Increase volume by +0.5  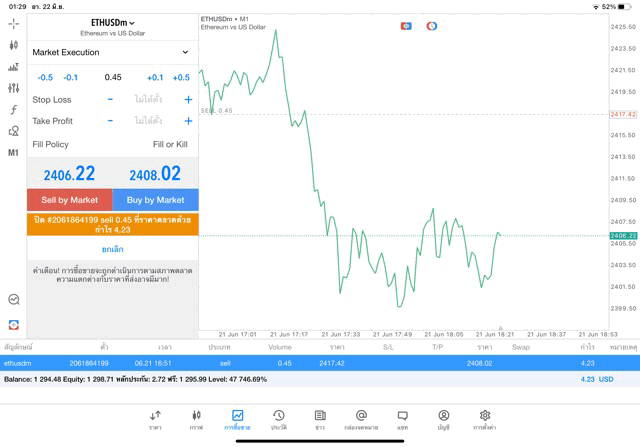pyautogui.click(x=181, y=77)
